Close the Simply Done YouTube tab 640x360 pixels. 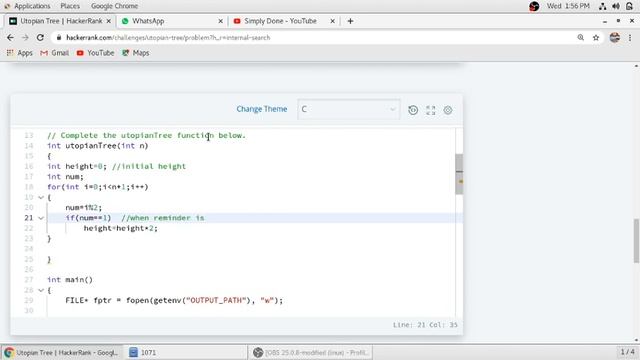click(x=332, y=21)
